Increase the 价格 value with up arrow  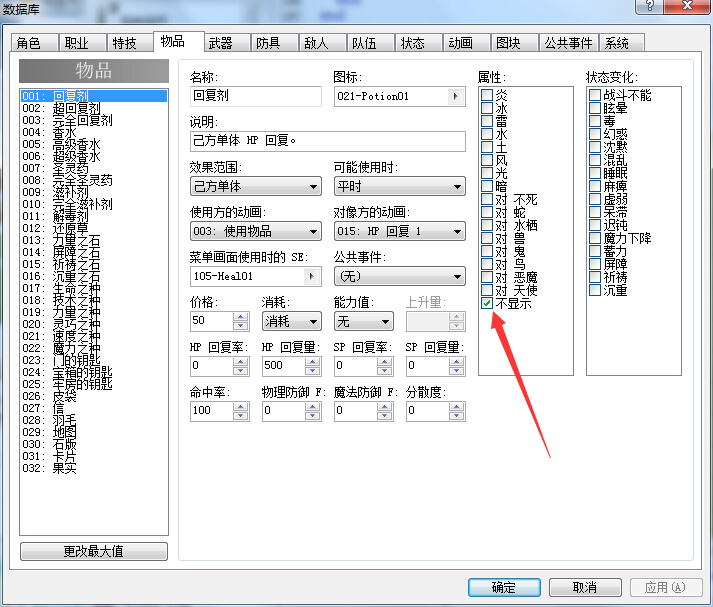pyautogui.click(x=241, y=317)
